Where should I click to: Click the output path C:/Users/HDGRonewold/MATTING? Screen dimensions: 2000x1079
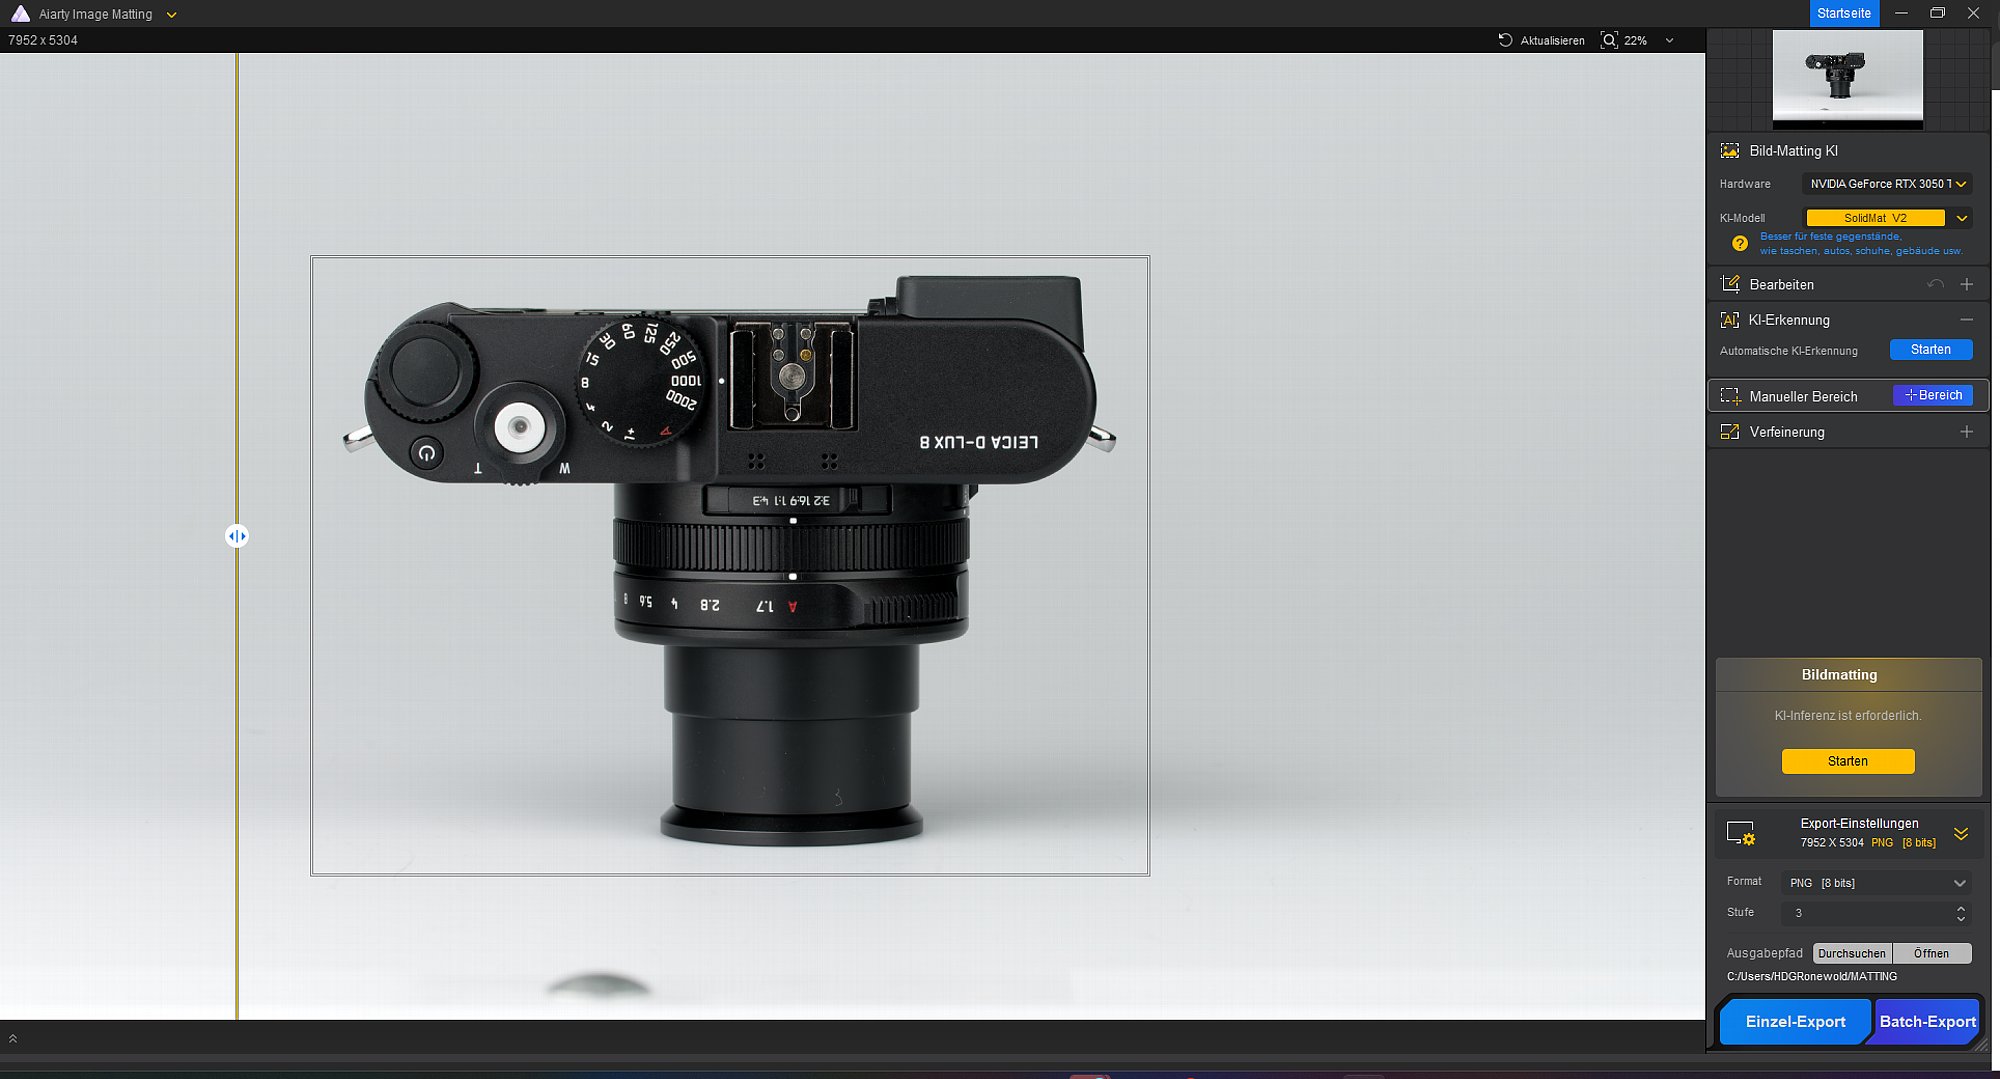(x=1812, y=977)
